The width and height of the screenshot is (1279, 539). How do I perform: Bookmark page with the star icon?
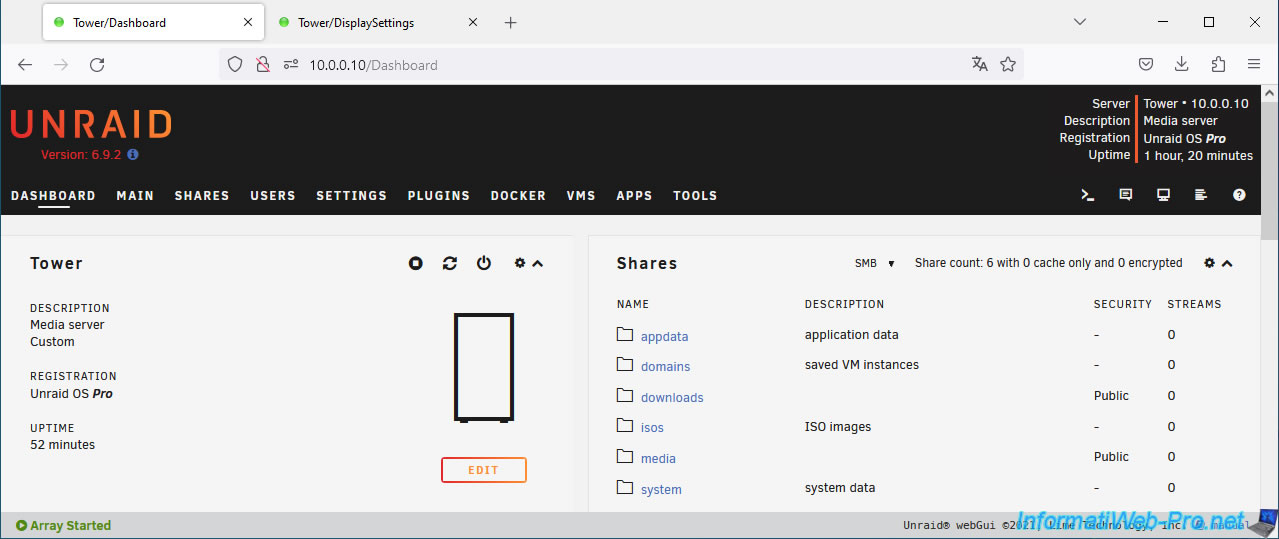1008,65
